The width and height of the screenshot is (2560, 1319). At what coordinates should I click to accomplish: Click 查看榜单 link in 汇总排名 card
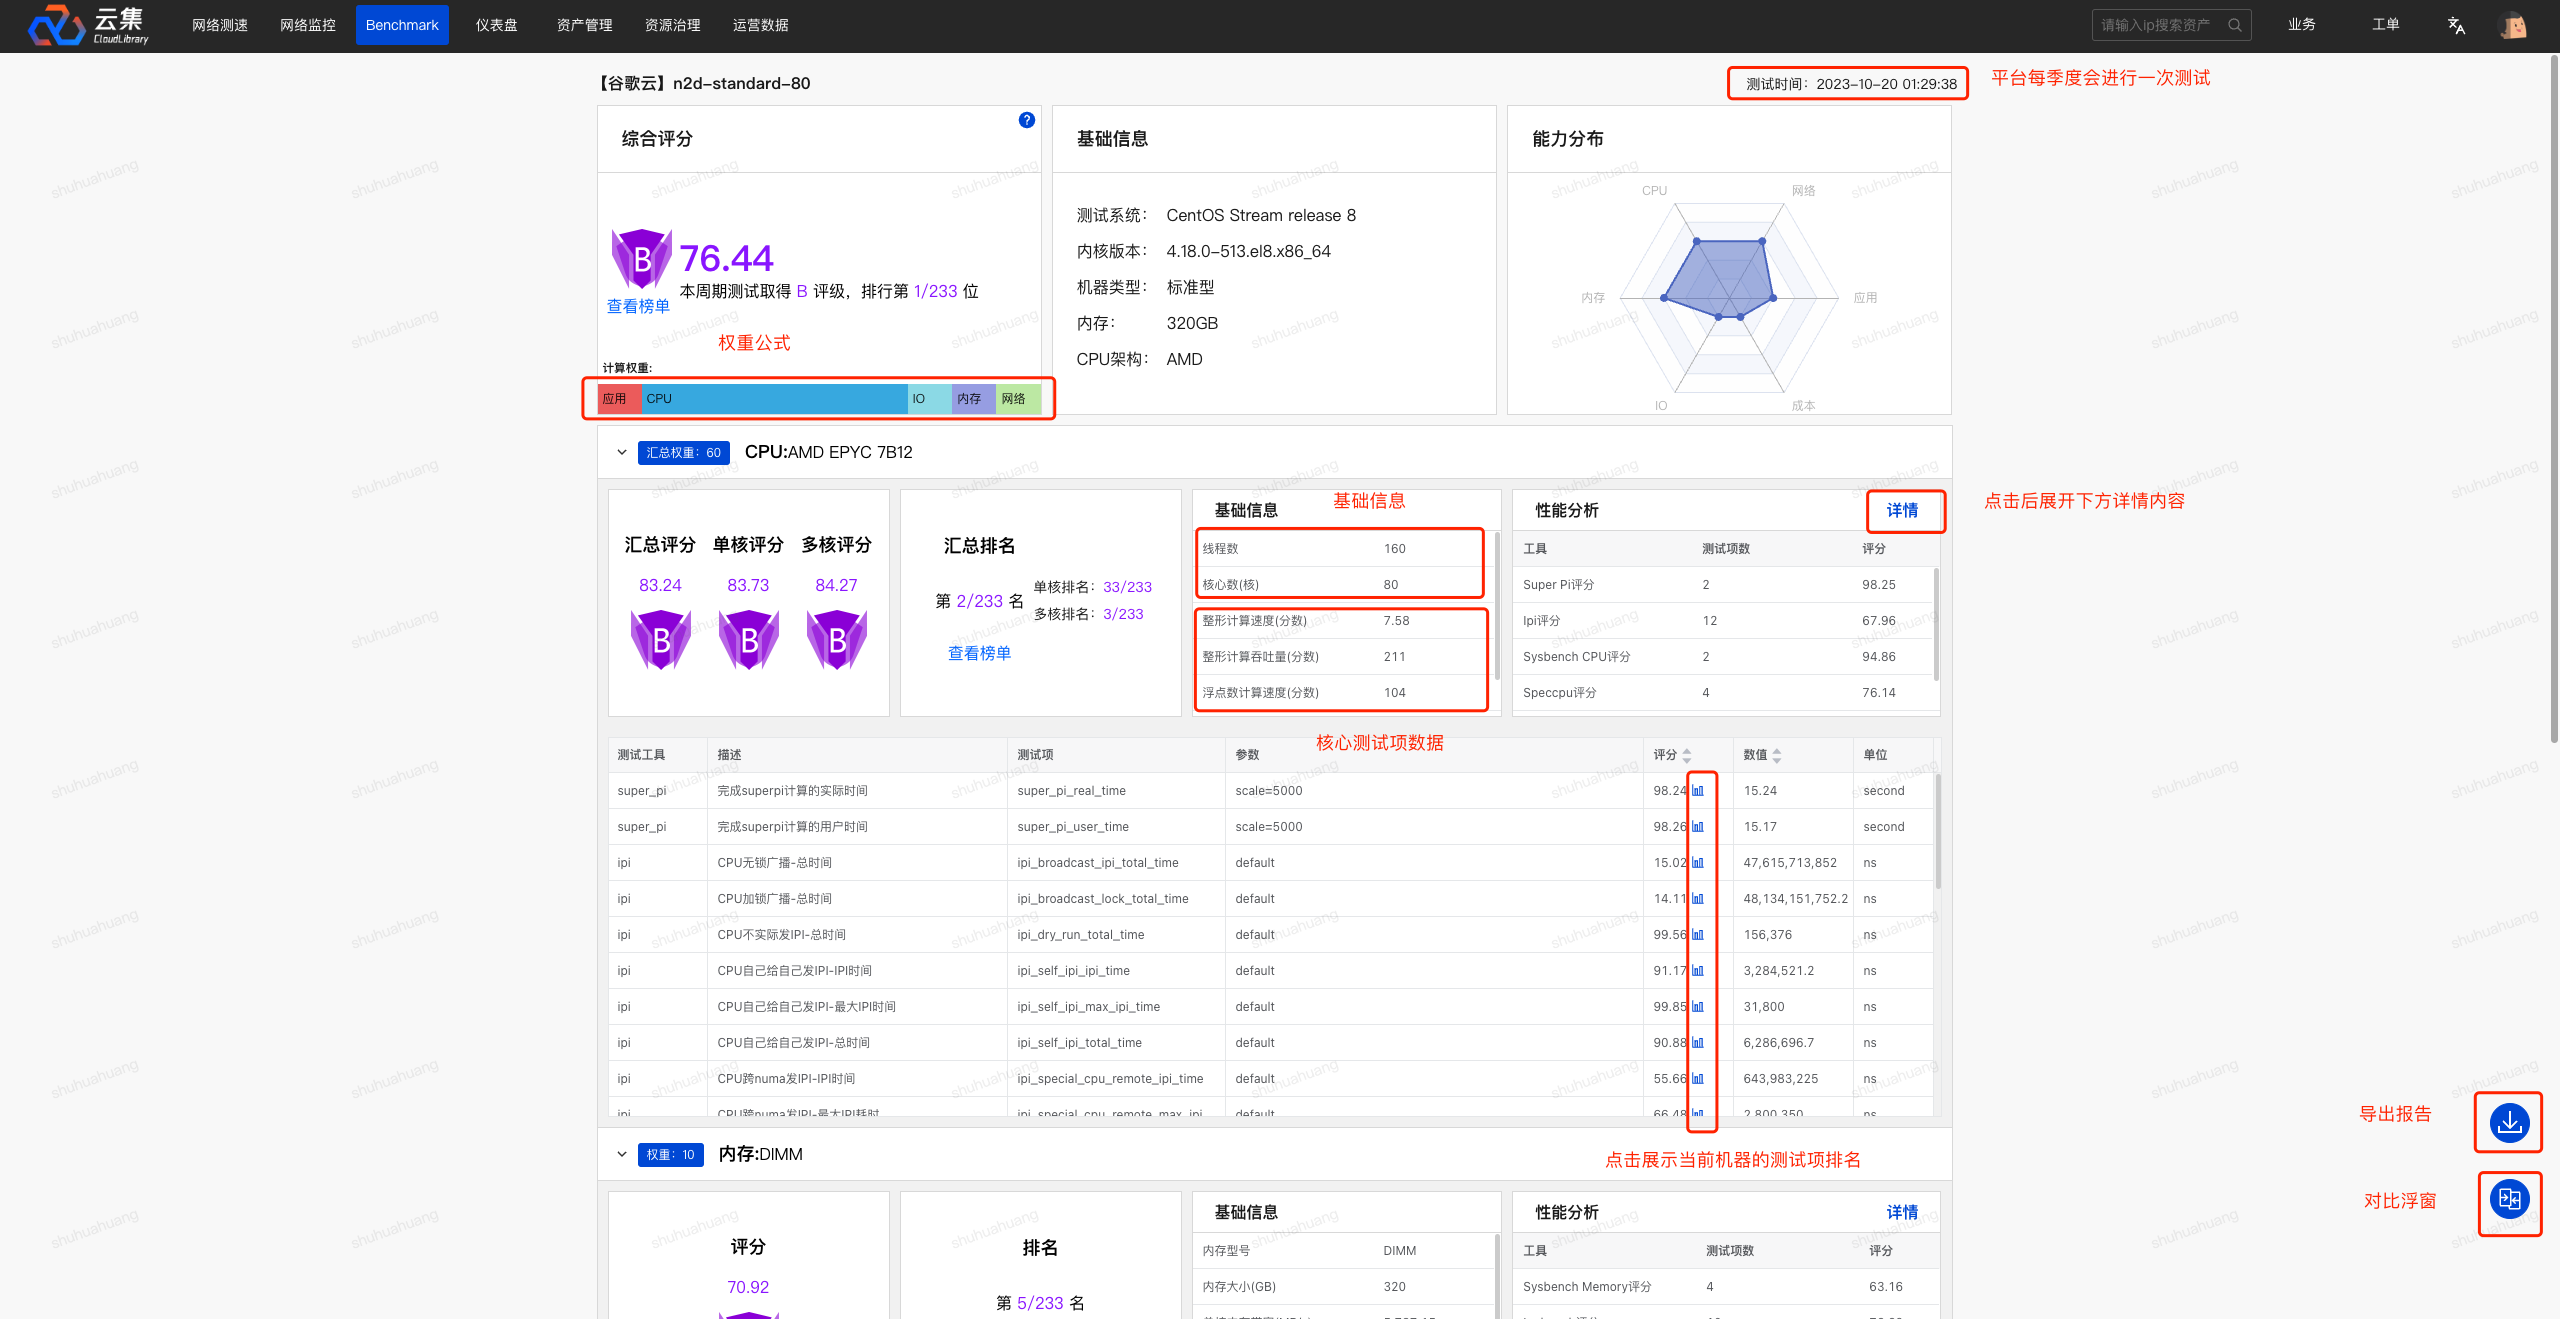click(x=979, y=653)
